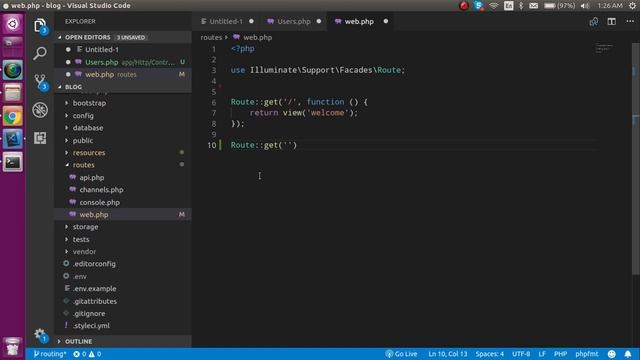Expand the vendor folder
This screenshot has width=640, height=360.
pyautogui.click(x=123, y=251)
